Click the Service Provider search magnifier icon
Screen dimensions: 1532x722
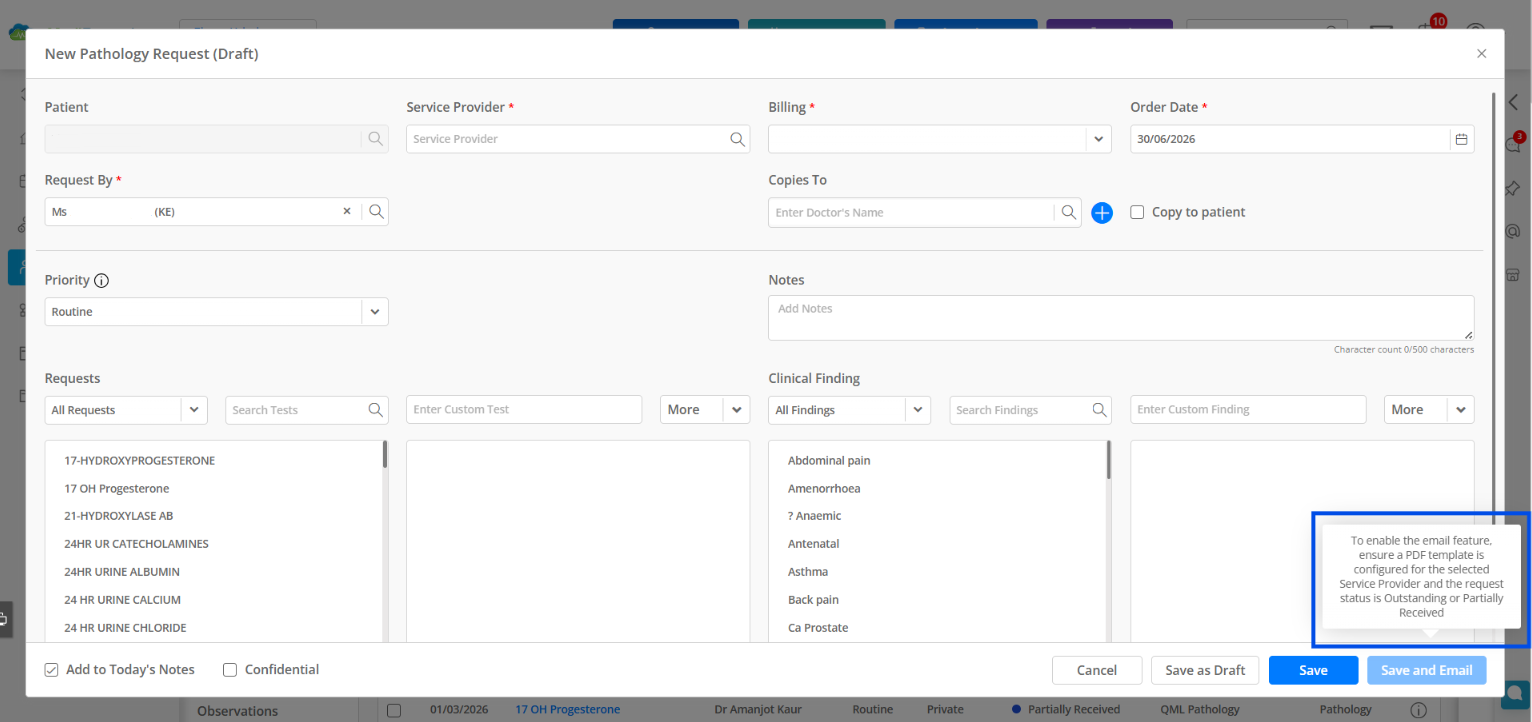tap(737, 139)
